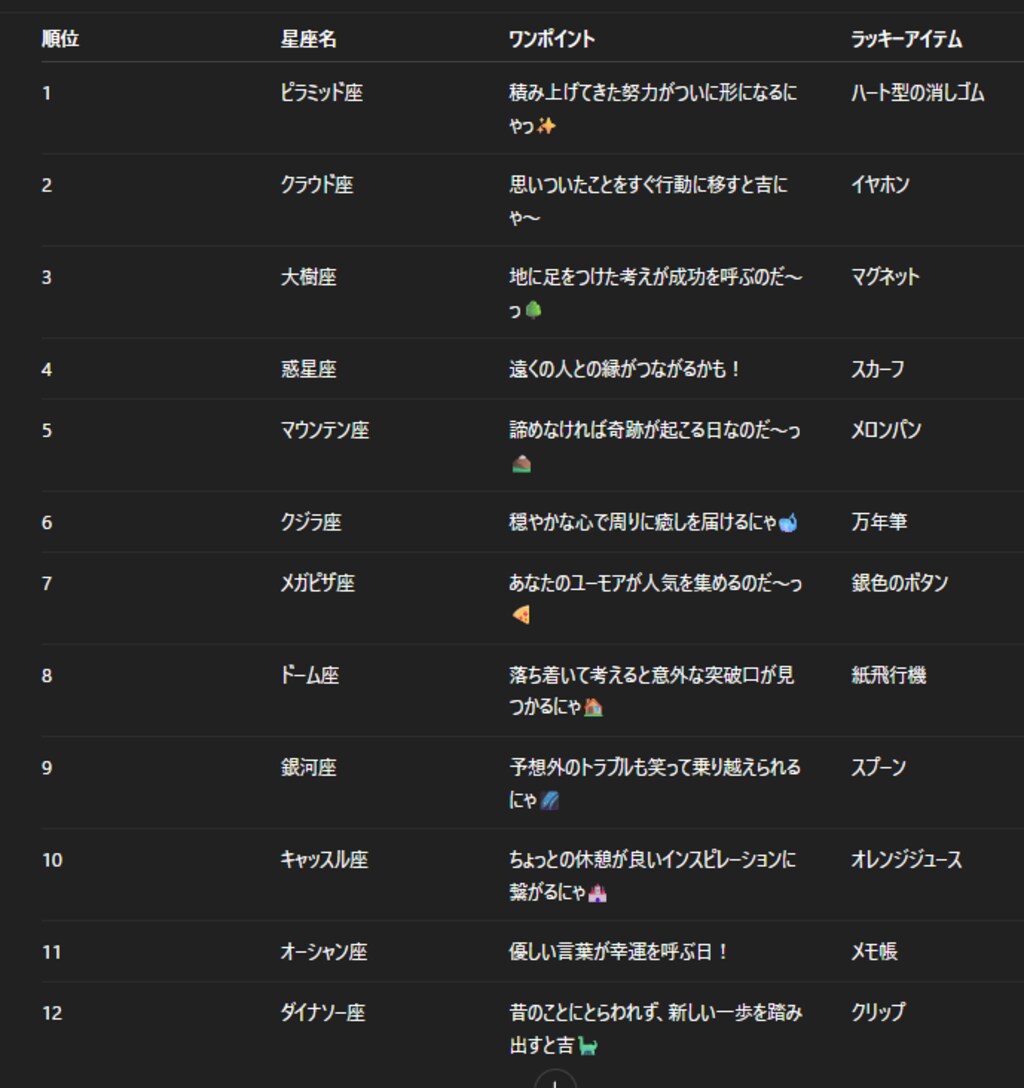Click the tree emoji in the 大樹座 row
This screenshot has width=1024, height=1088.
coord(533,310)
